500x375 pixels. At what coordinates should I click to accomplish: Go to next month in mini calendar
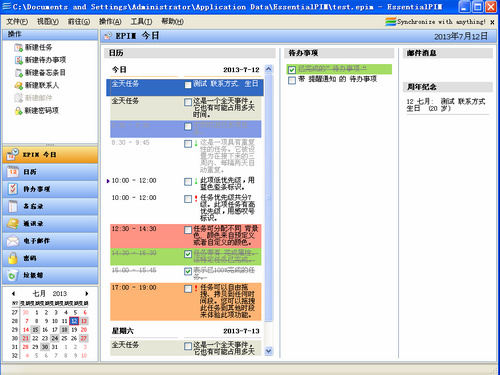click(87, 294)
